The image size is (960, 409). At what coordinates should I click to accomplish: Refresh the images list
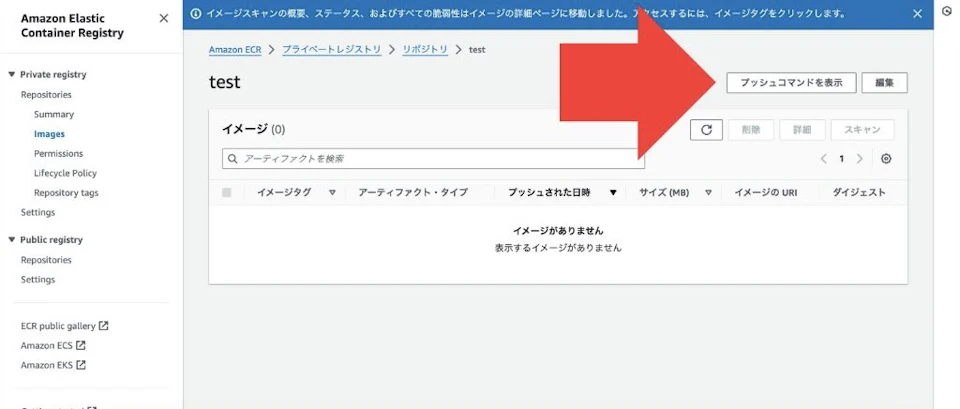(707, 130)
